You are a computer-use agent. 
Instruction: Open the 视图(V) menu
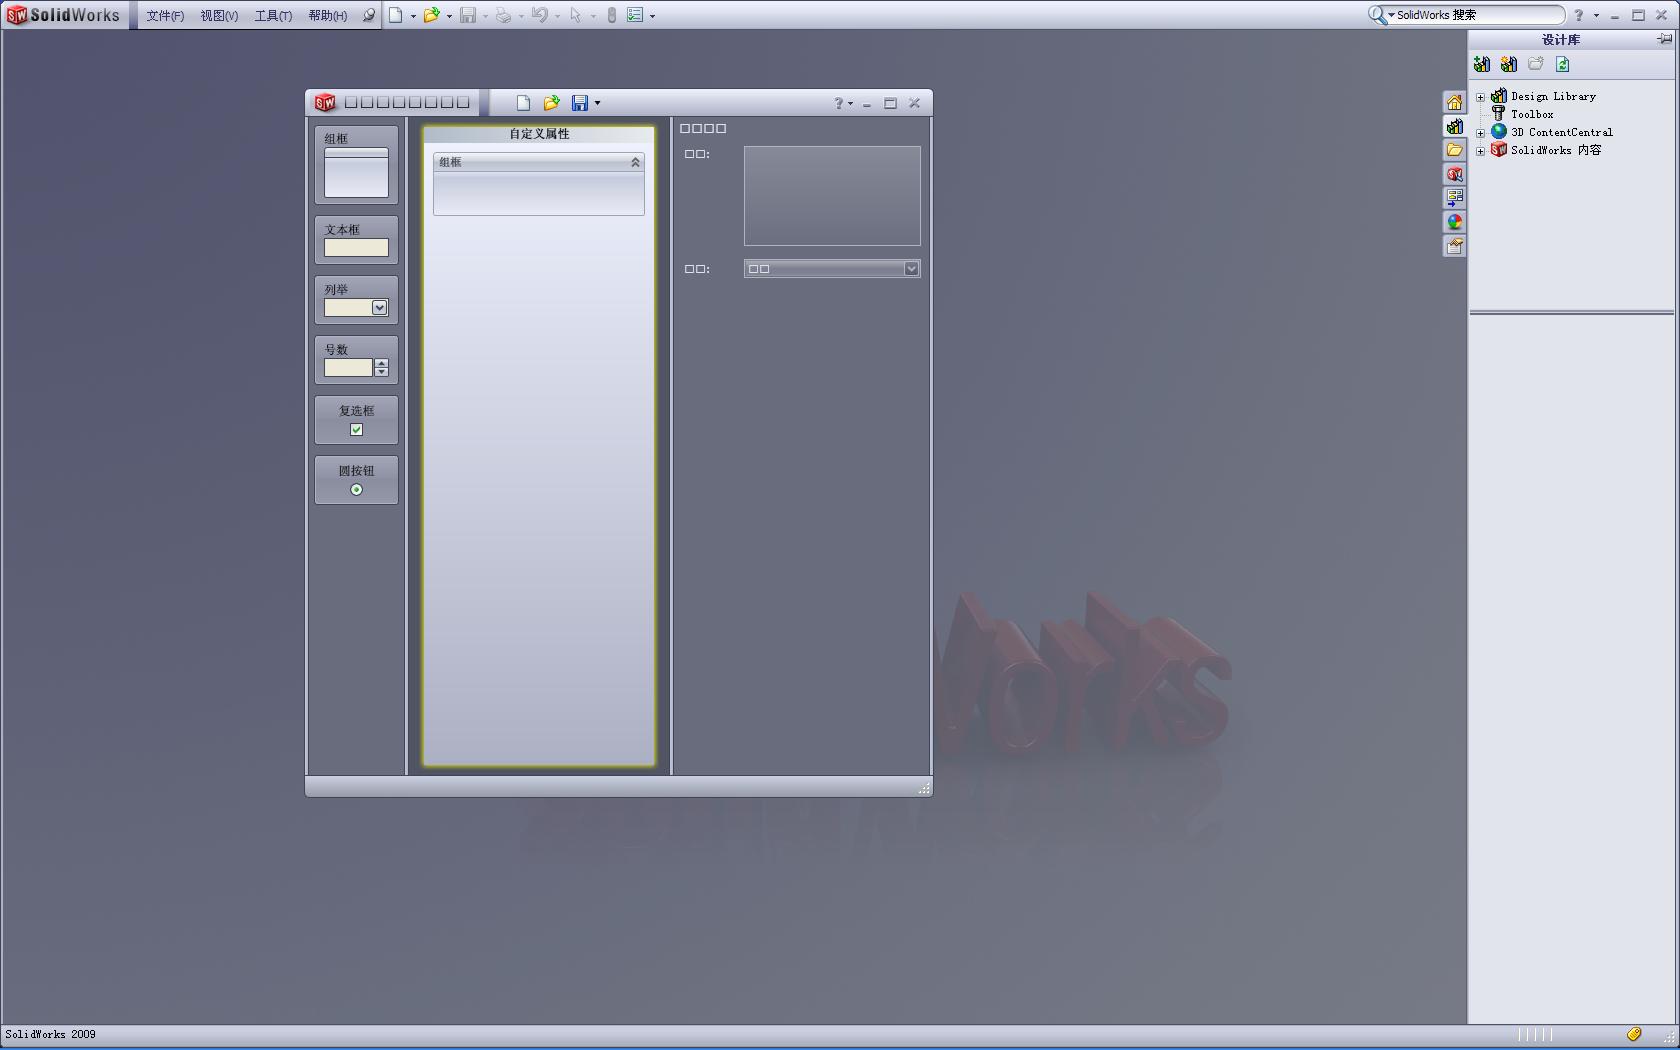[x=219, y=16]
